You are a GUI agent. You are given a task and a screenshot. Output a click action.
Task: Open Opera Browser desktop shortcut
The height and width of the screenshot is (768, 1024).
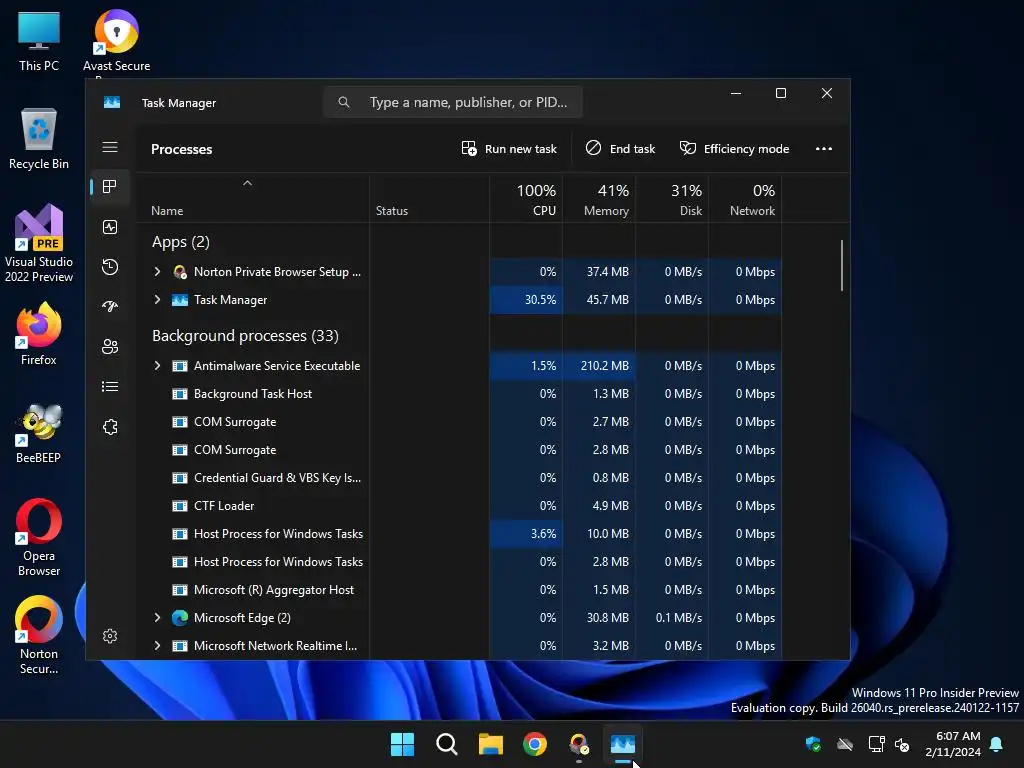39,537
